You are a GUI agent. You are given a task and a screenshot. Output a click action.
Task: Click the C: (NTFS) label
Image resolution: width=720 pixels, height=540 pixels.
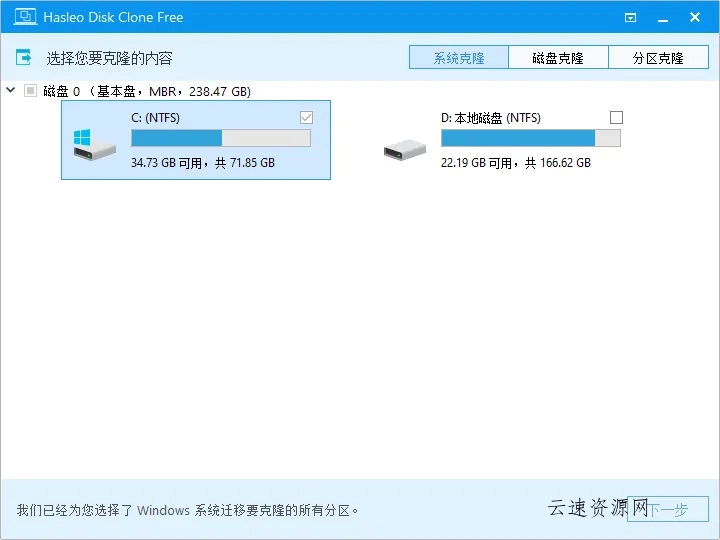click(155, 118)
